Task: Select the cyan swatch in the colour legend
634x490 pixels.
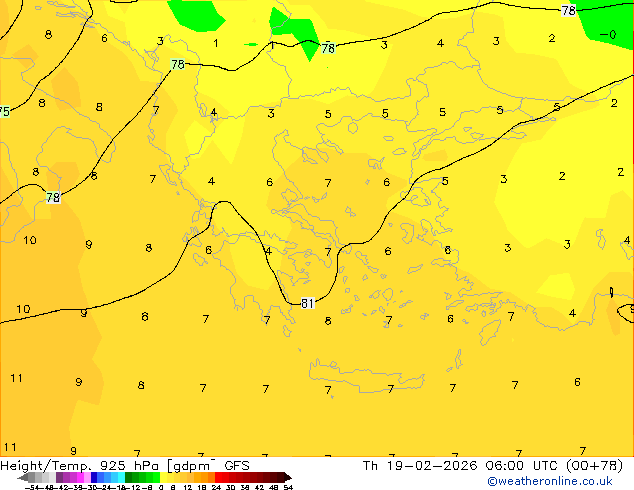Action: pos(121,477)
